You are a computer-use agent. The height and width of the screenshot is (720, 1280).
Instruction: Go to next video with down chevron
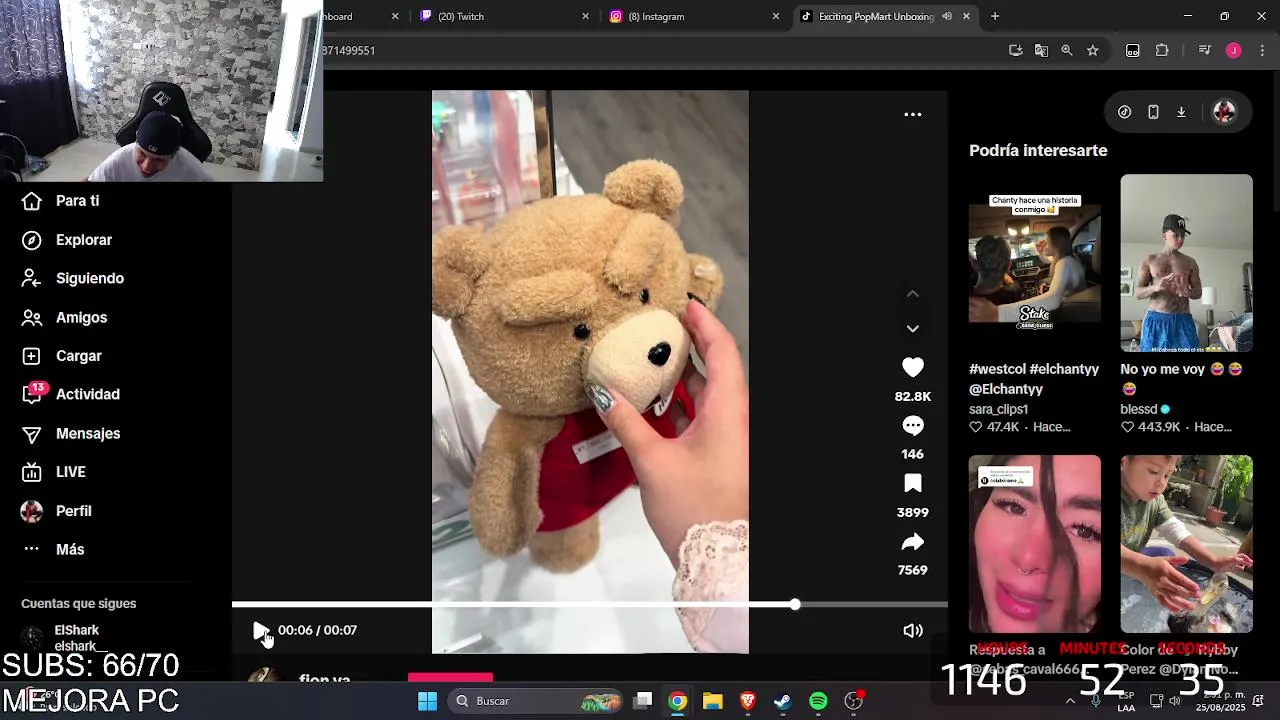[x=913, y=328]
